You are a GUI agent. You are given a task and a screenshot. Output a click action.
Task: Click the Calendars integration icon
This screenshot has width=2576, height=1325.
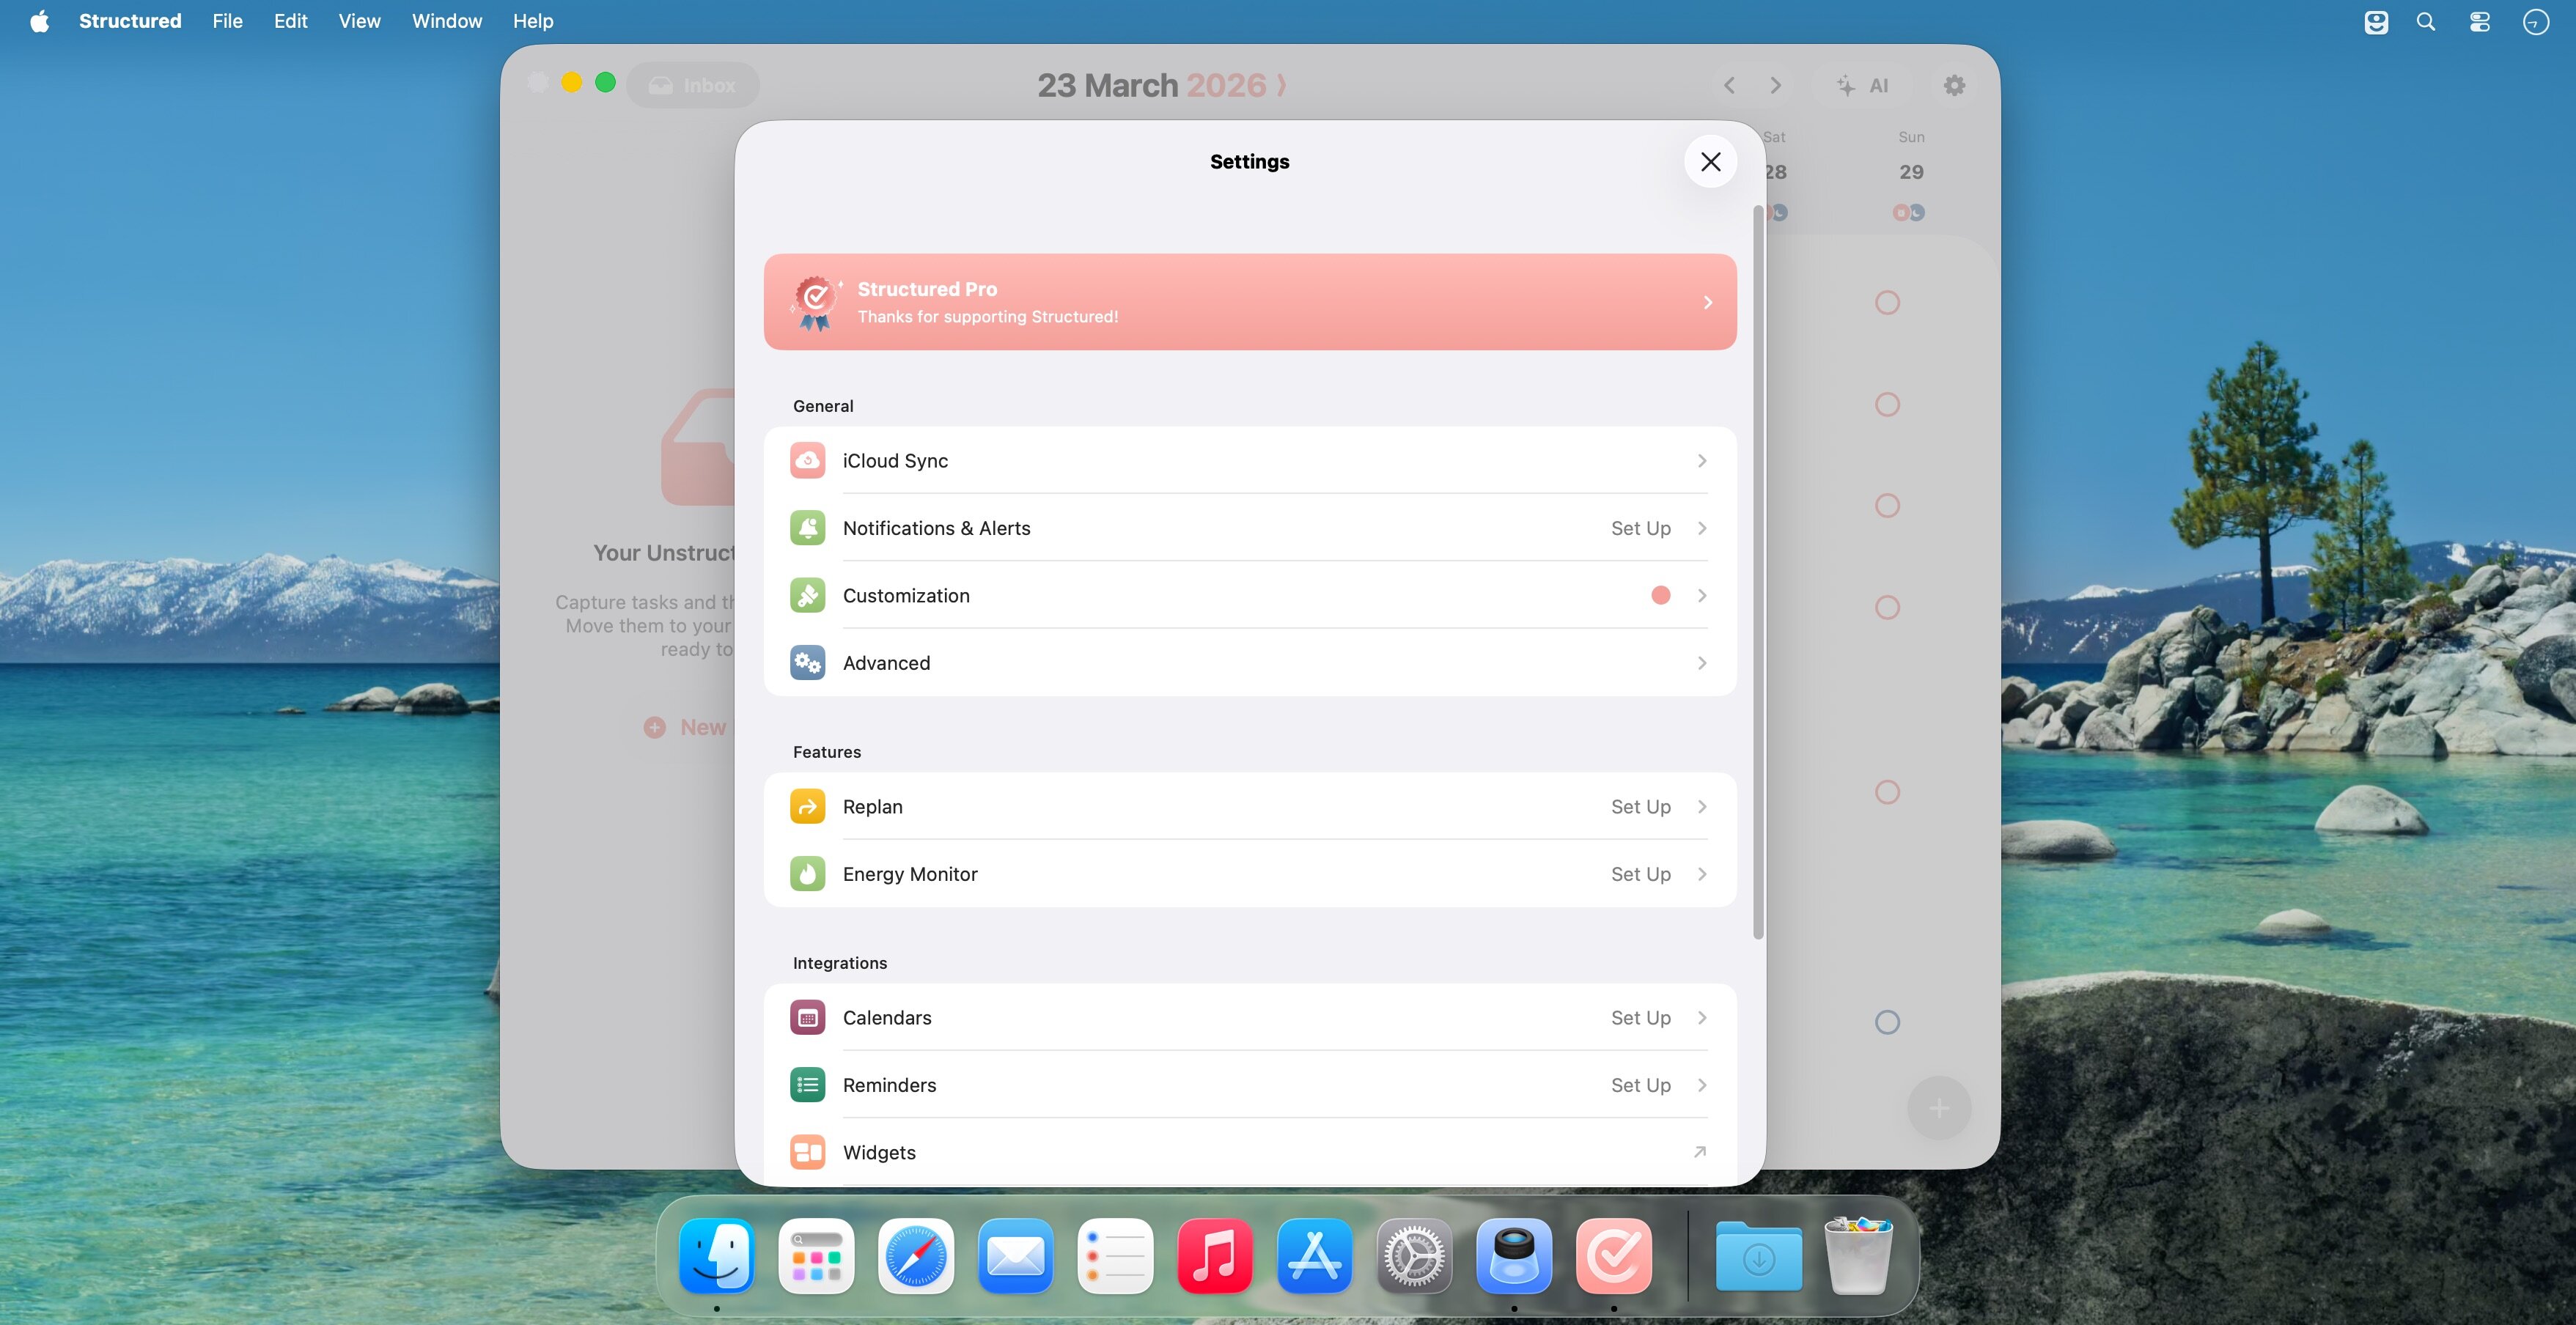(x=807, y=1018)
